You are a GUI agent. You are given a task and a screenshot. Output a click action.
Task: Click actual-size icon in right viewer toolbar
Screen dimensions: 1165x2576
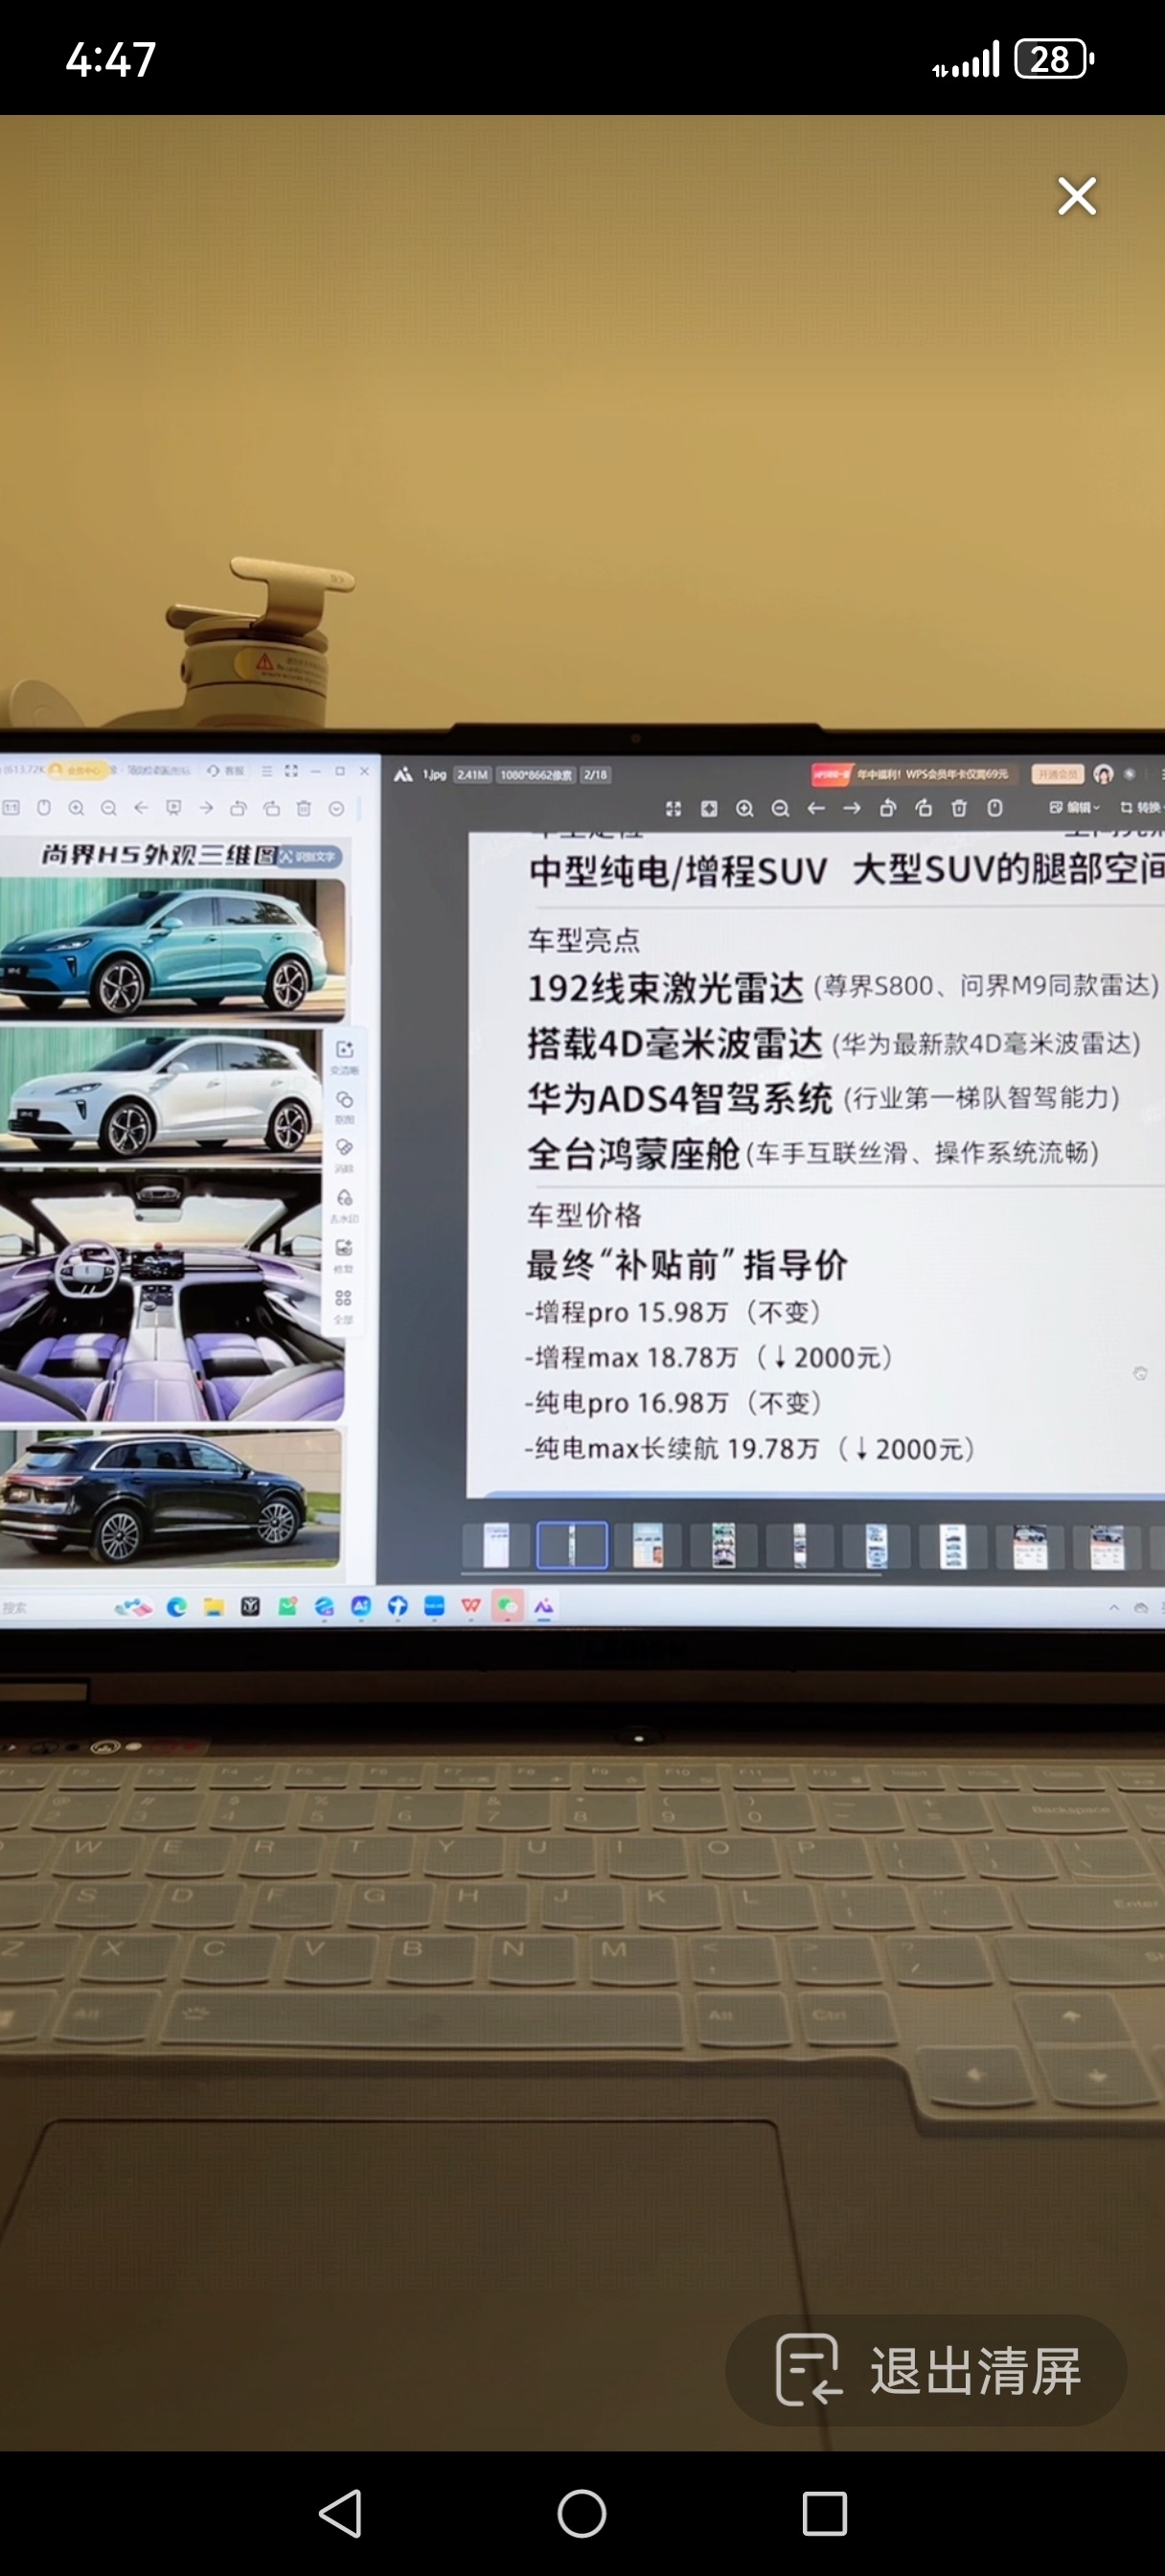709,808
